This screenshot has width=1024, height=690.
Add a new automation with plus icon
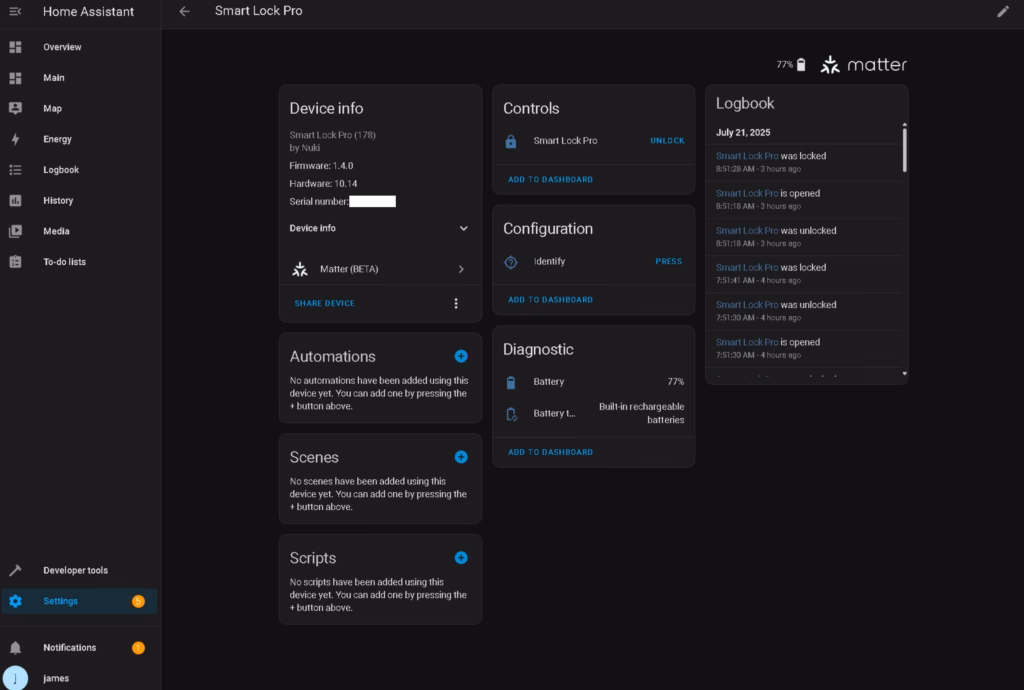click(x=461, y=356)
